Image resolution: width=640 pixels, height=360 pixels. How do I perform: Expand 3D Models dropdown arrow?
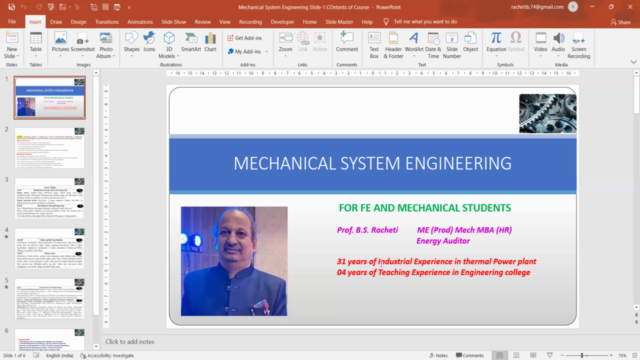pyautogui.click(x=178, y=56)
